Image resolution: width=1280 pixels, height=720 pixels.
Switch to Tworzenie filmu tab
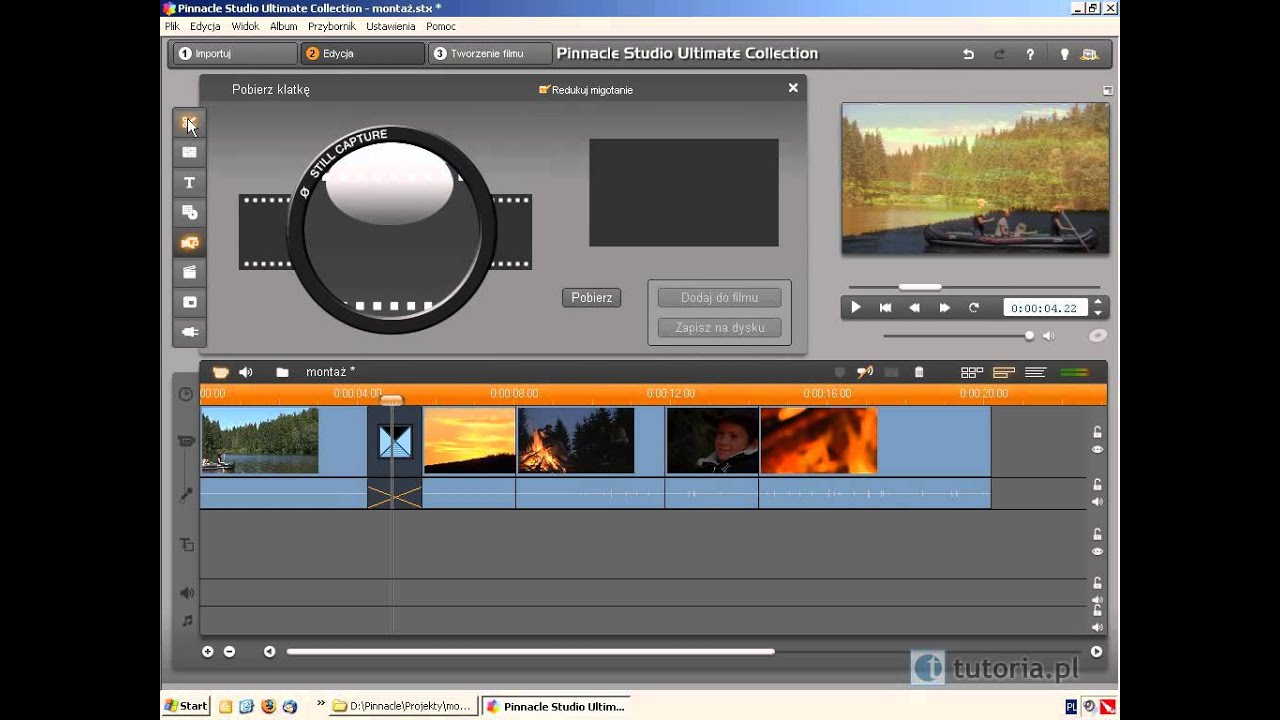[x=490, y=54]
